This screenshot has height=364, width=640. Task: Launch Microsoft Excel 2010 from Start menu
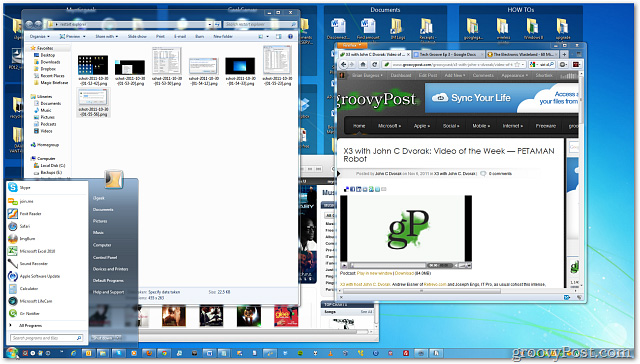[x=47, y=251]
